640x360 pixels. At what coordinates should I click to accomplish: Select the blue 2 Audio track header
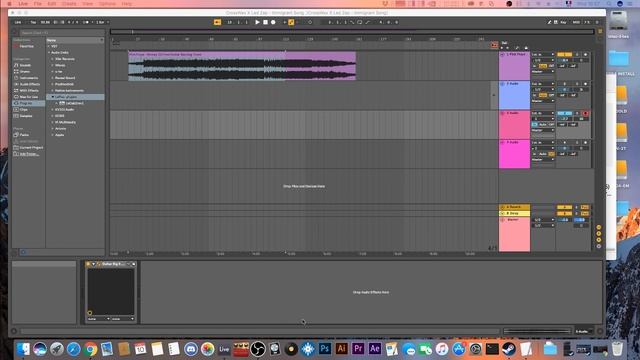click(514, 95)
